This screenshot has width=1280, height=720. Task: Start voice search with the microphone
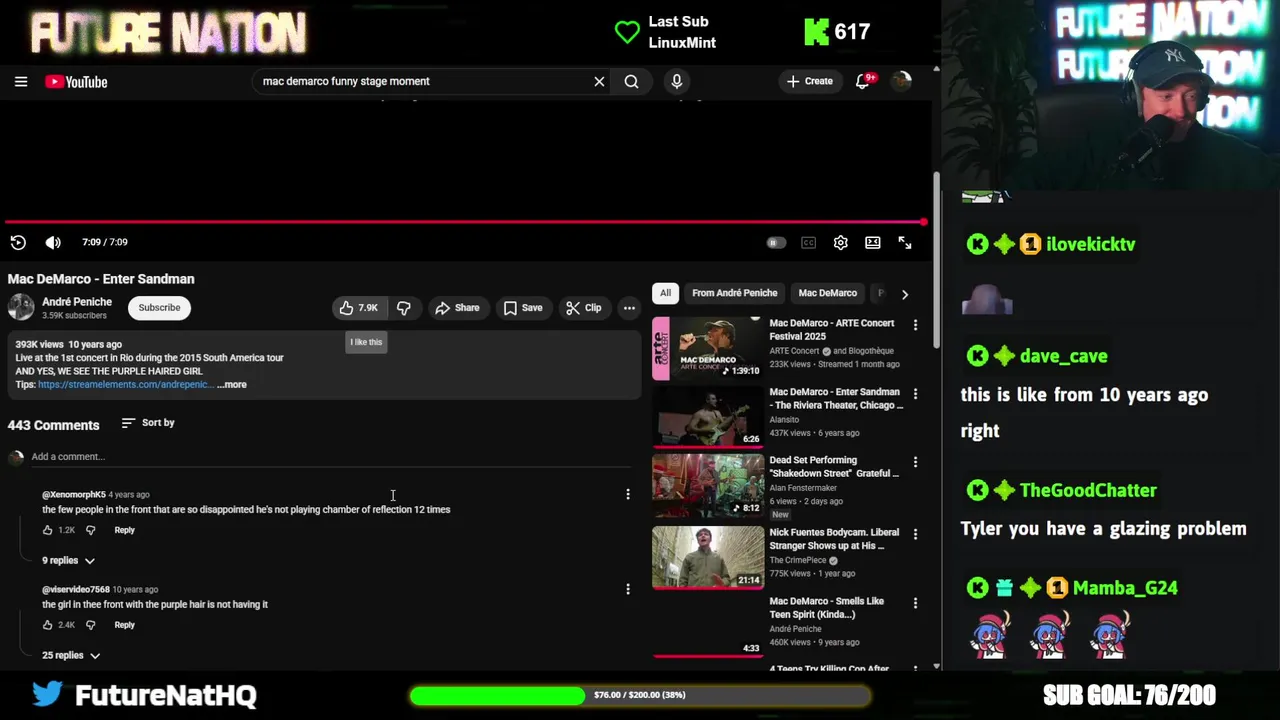(x=677, y=82)
